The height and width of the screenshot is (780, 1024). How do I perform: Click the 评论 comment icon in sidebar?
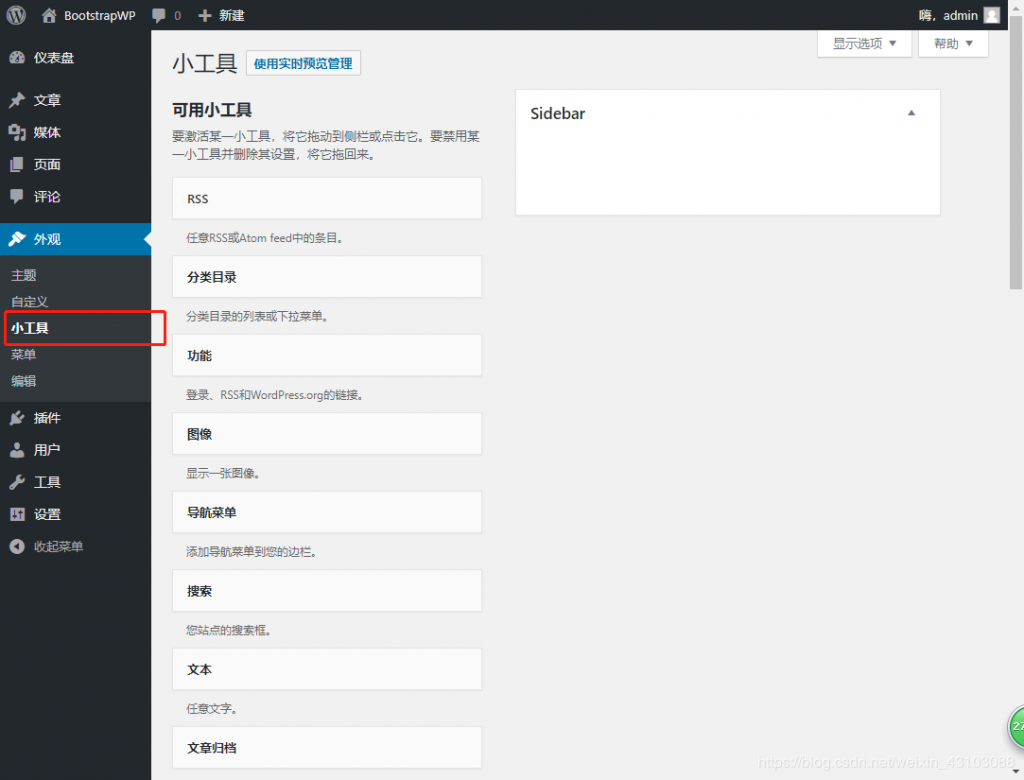pyautogui.click(x=17, y=196)
